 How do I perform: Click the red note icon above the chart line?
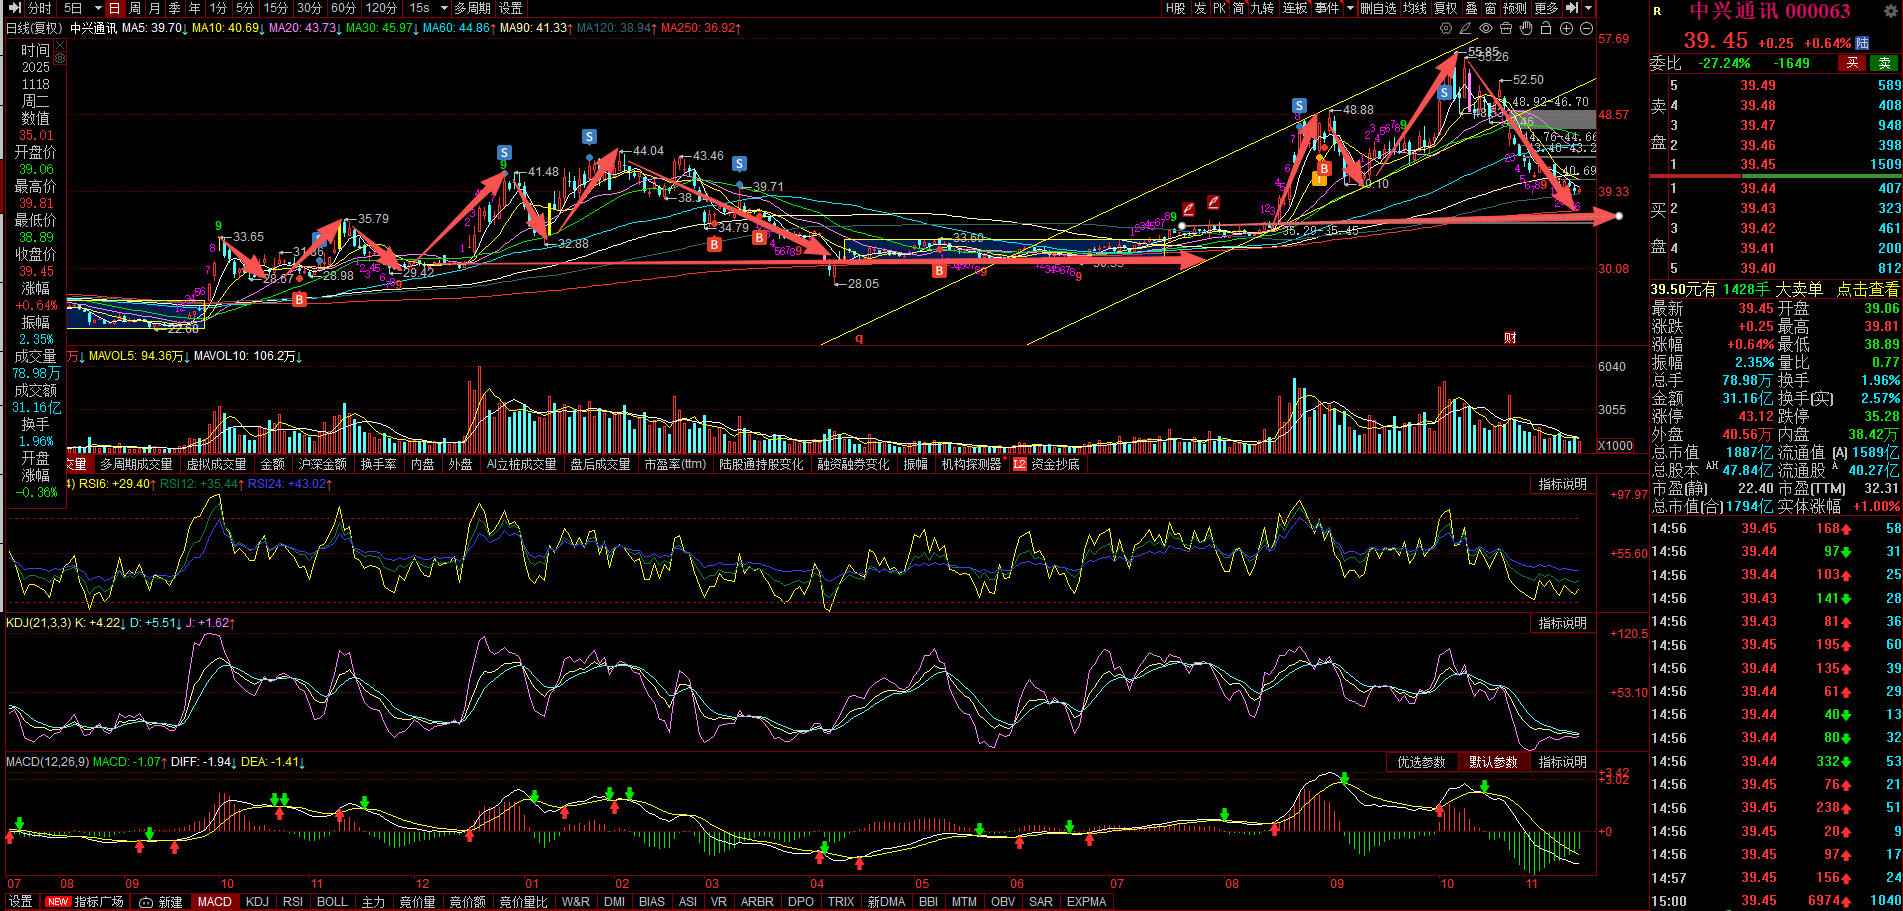coord(1189,209)
